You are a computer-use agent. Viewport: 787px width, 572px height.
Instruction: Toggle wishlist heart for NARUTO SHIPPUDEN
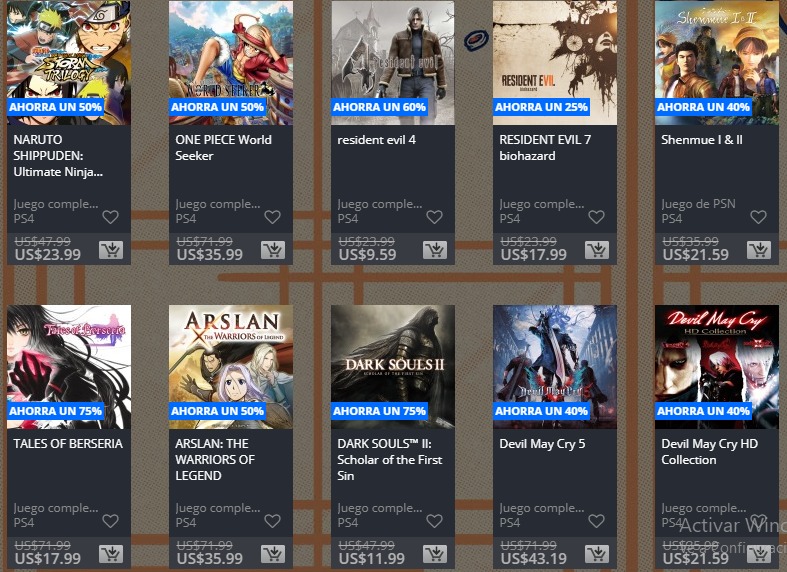click(110, 217)
